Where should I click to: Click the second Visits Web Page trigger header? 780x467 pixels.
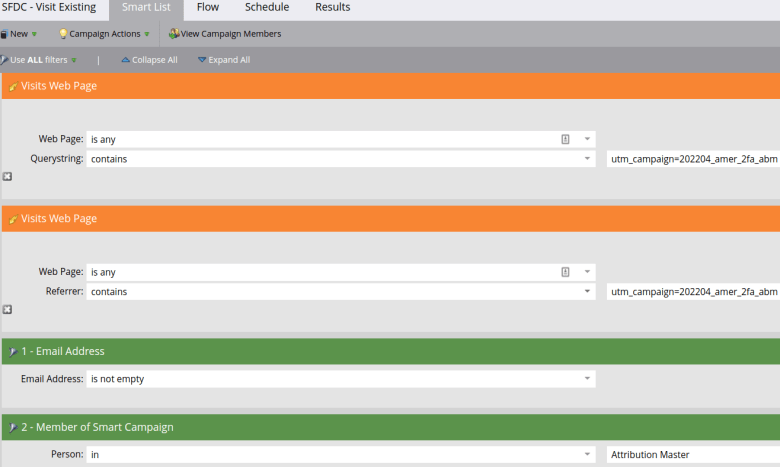click(x=391, y=219)
